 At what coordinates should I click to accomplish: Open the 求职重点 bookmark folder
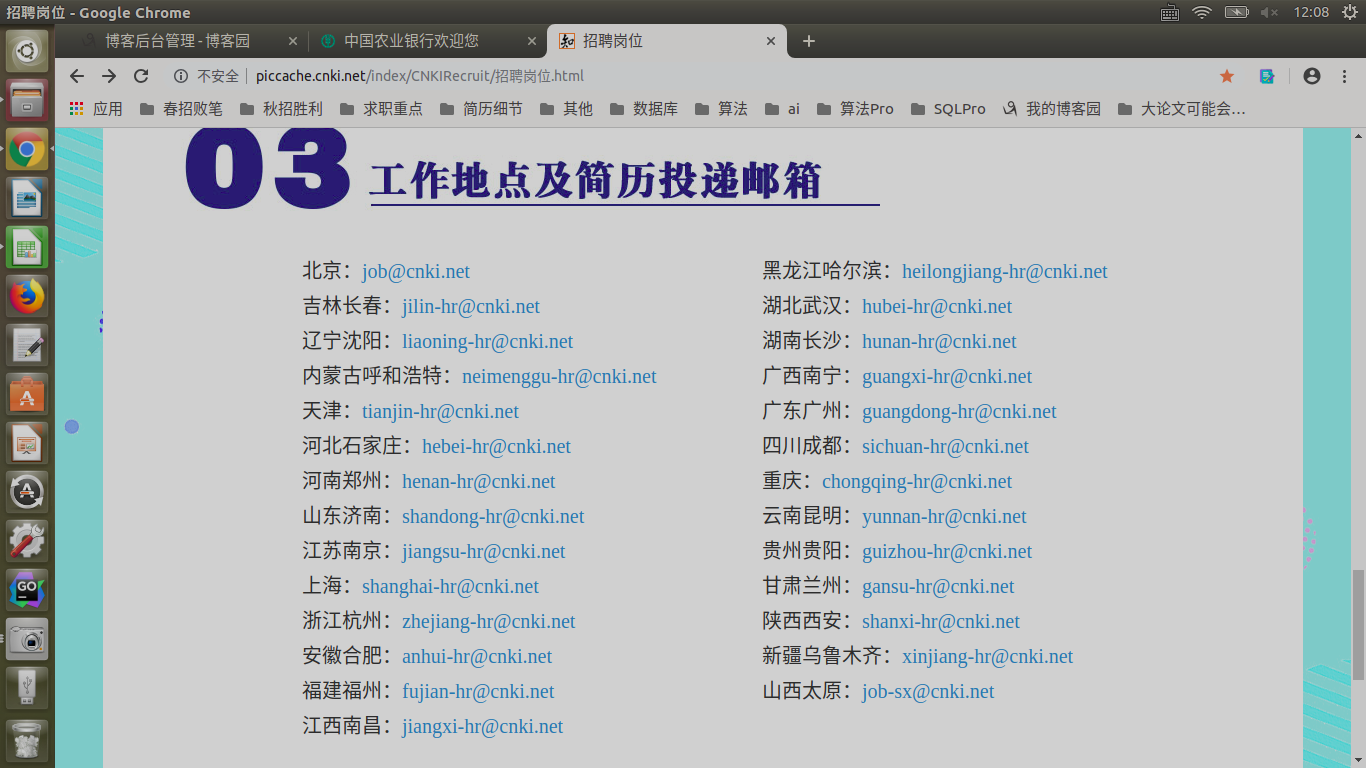click(381, 109)
